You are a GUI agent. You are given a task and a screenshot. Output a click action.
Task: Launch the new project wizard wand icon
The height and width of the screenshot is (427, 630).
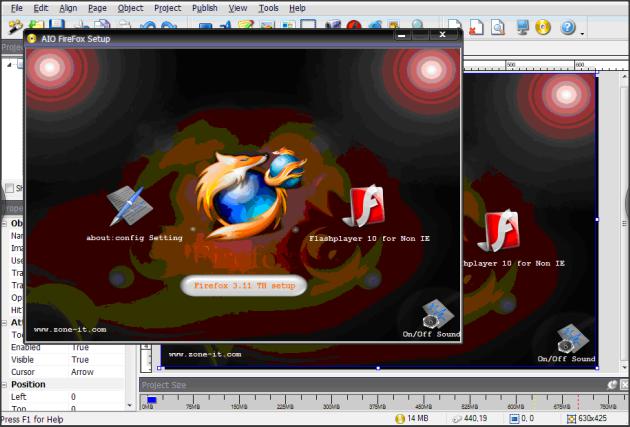(16, 27)
